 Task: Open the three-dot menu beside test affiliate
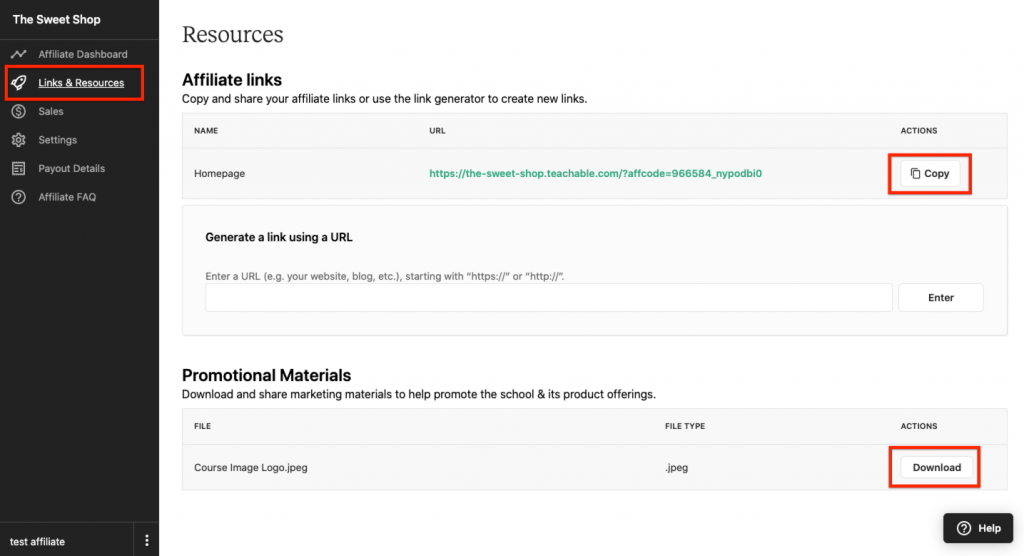tap(147, 541)
